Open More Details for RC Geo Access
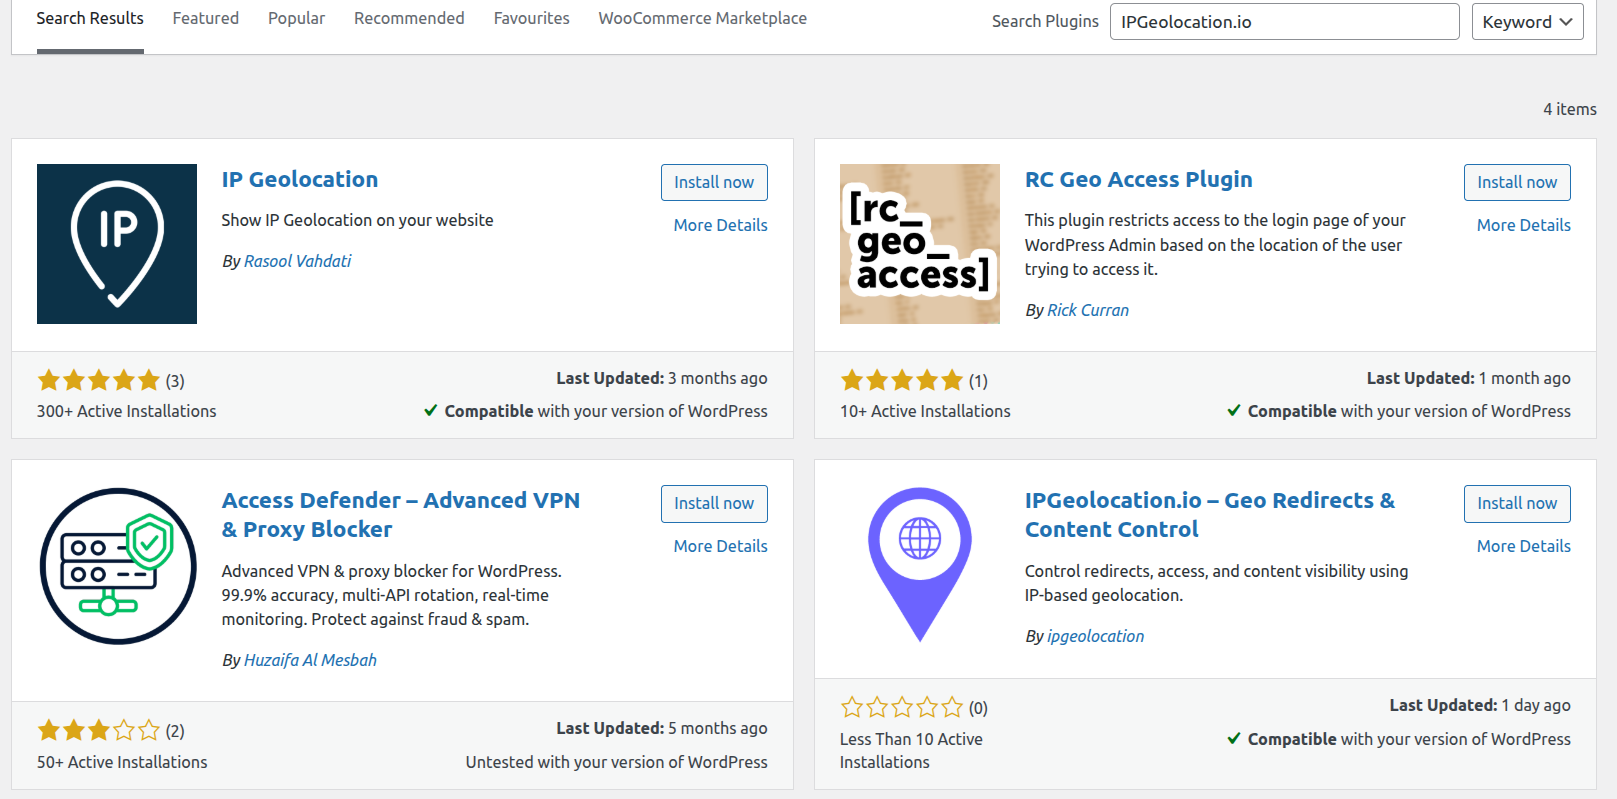 coord(1523,225)
